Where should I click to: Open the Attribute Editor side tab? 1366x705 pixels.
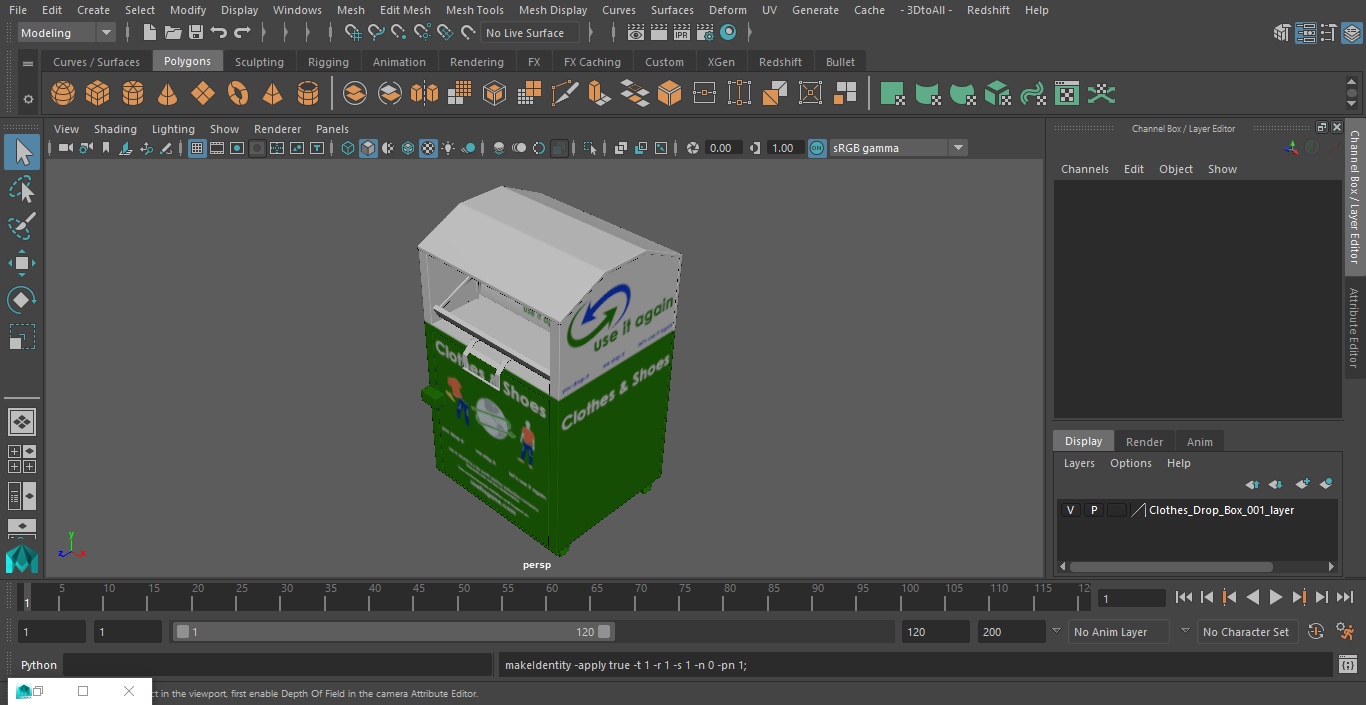click(1354, 328)
